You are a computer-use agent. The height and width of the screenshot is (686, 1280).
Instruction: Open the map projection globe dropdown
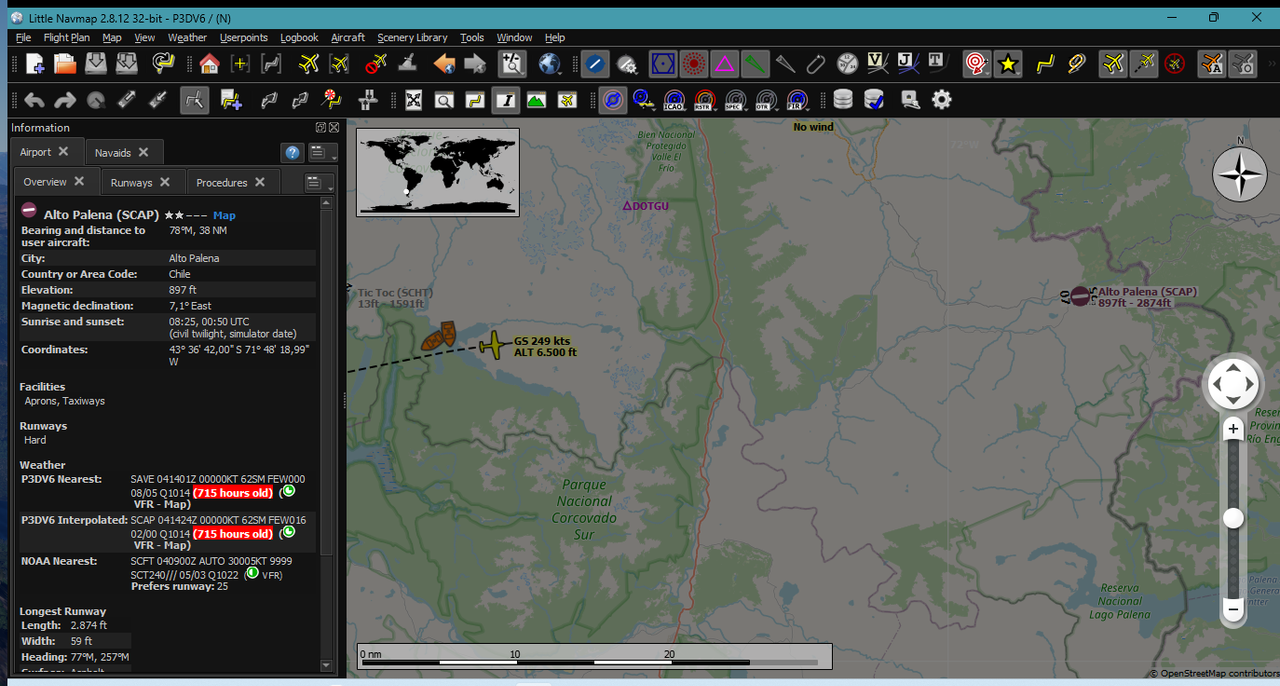point(549,65)
